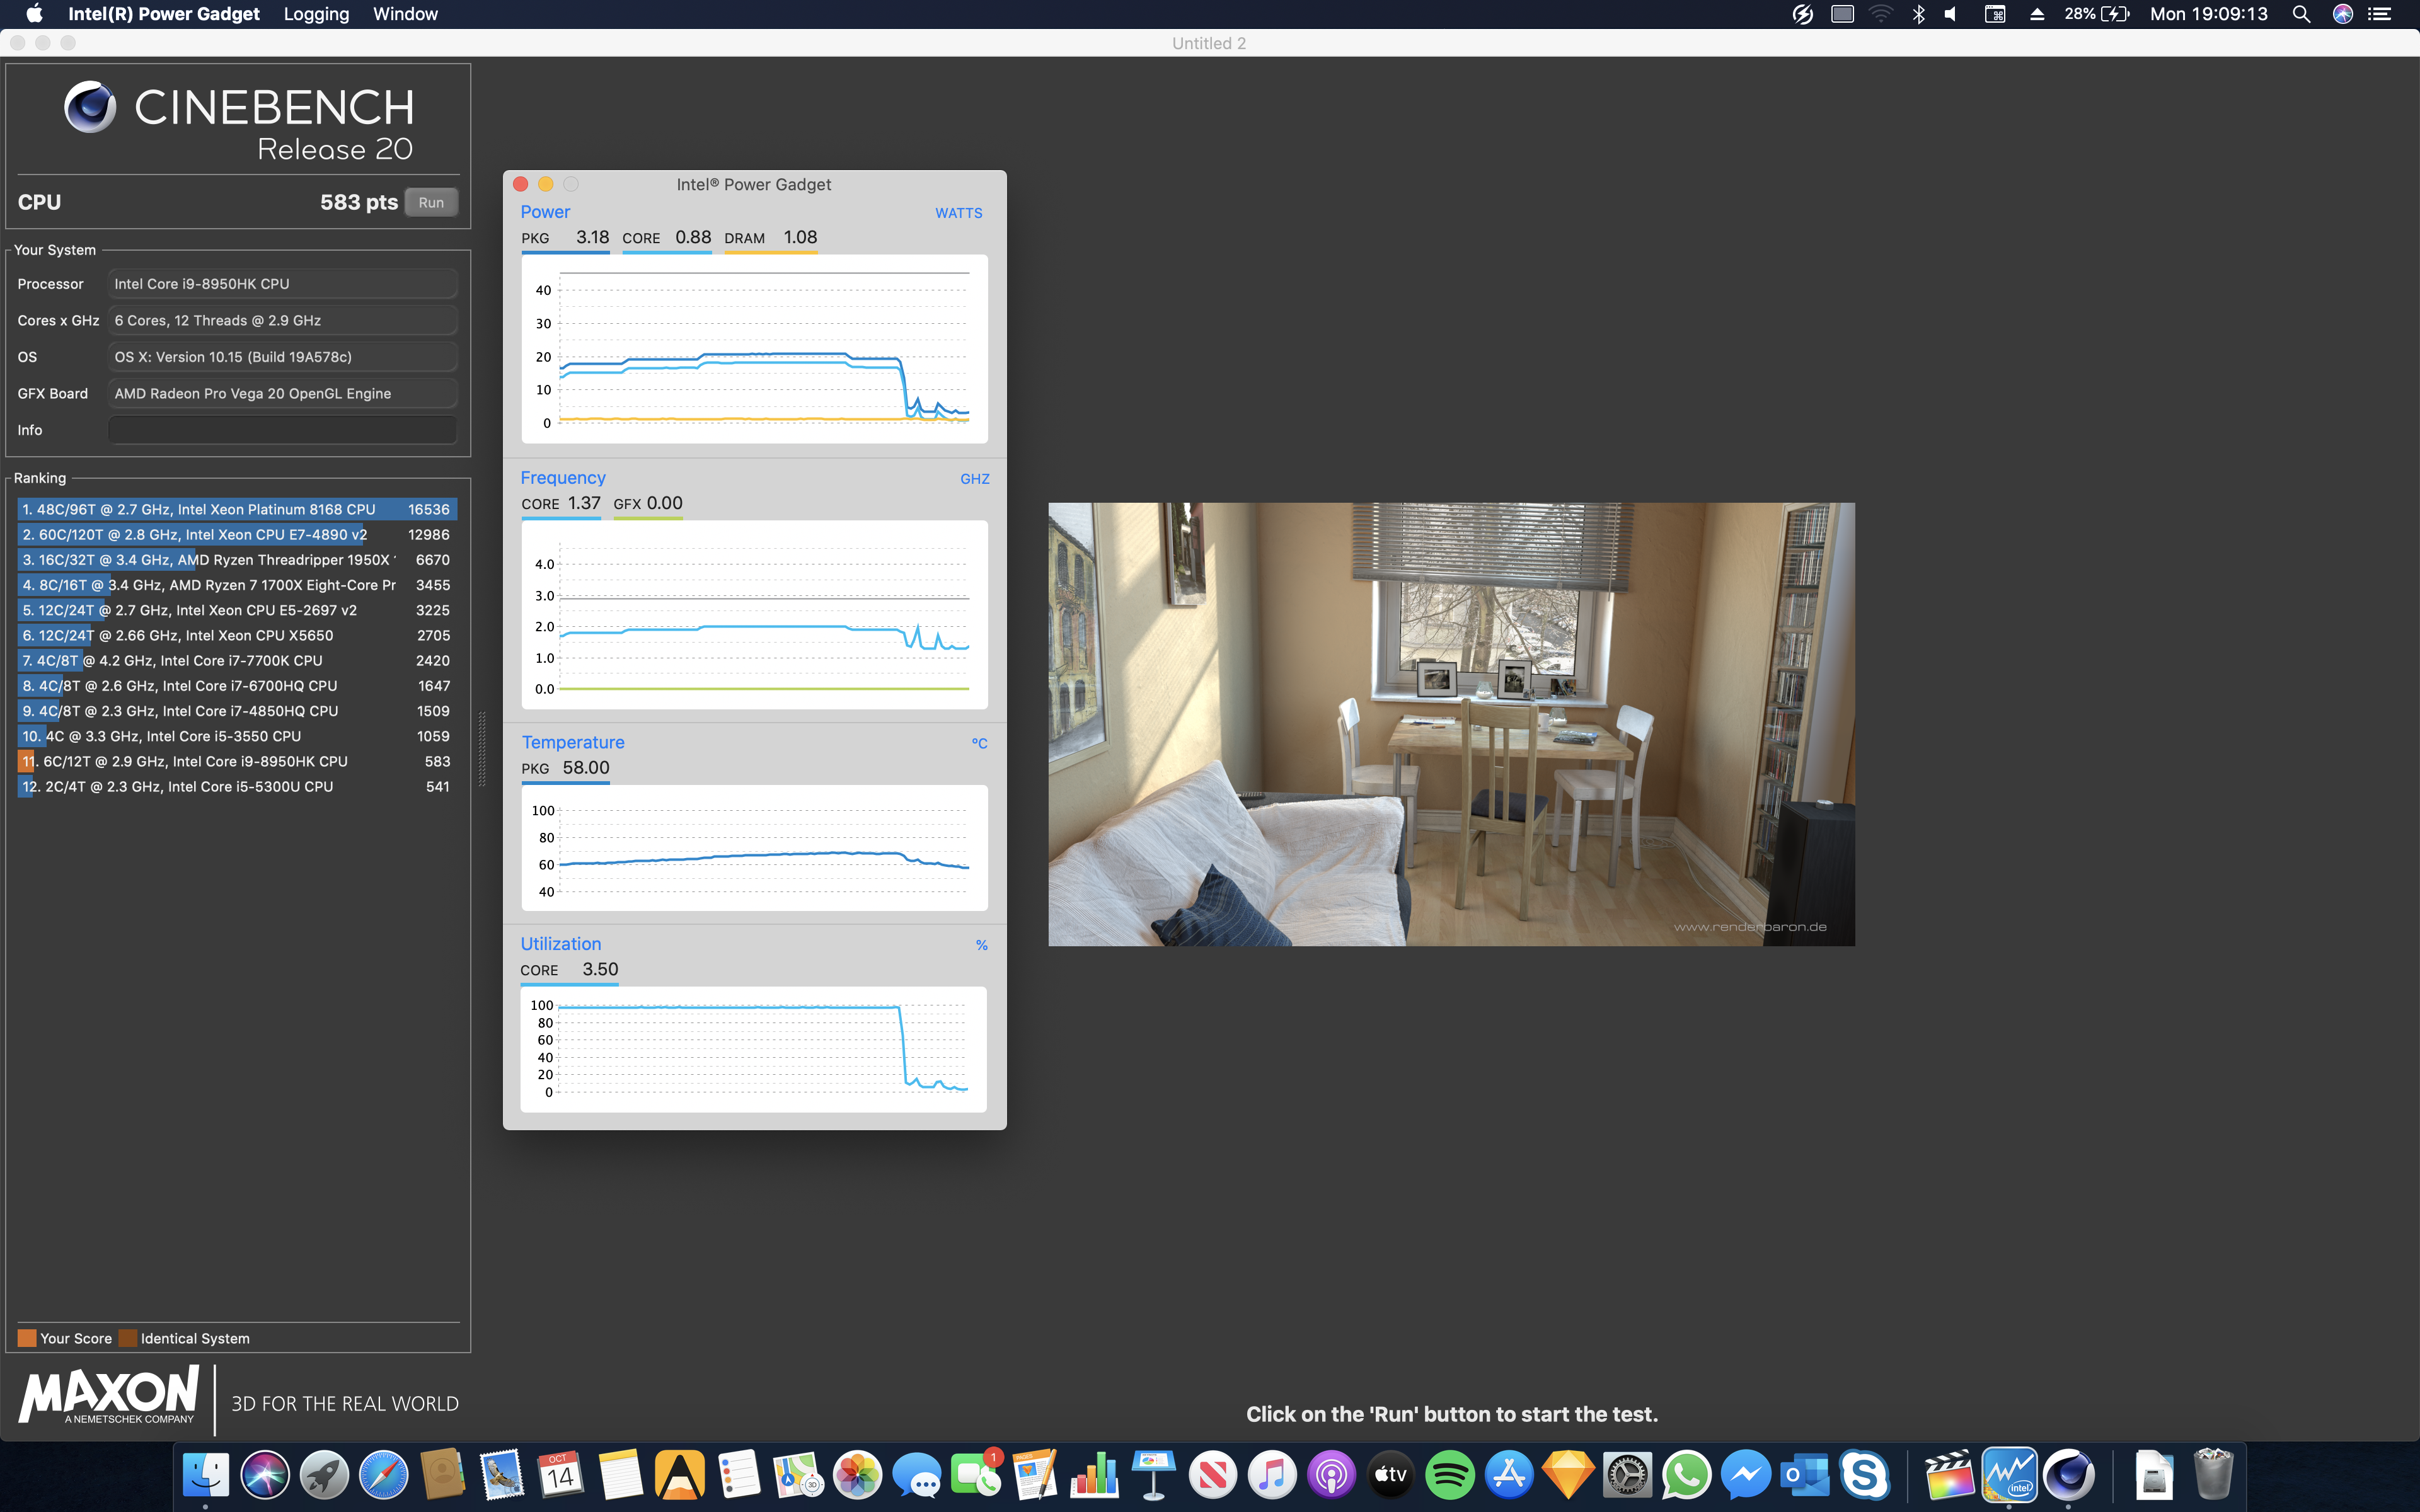Open the Bluetooth status menu
This screenshot has width=2420, height=1512.
pos(1918,14)
